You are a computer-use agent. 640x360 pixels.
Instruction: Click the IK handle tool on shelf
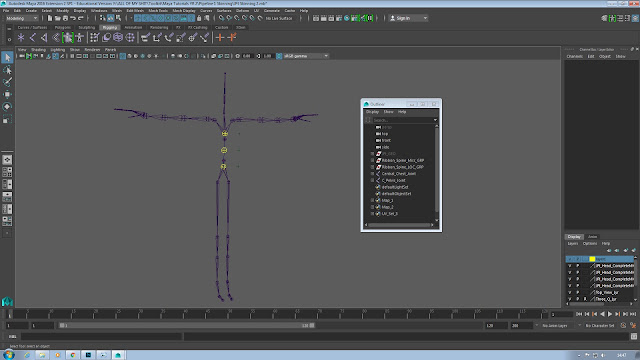[44, 38]
